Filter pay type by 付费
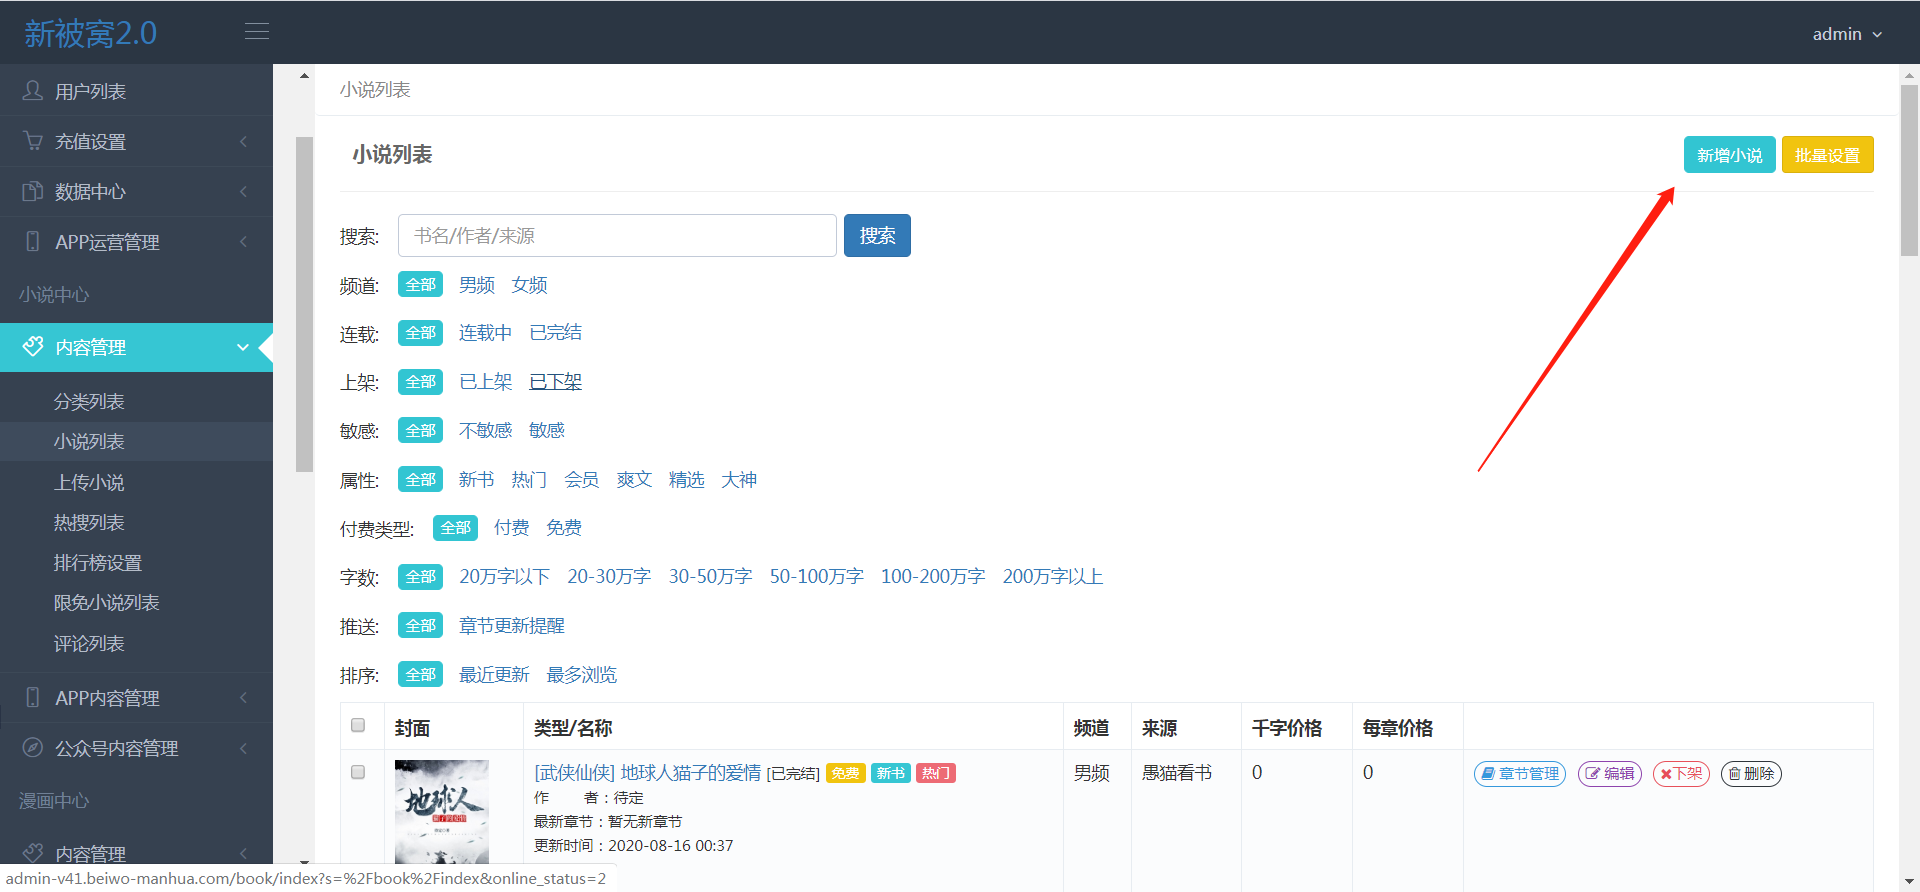The image size is (1920, 892). 512,528
